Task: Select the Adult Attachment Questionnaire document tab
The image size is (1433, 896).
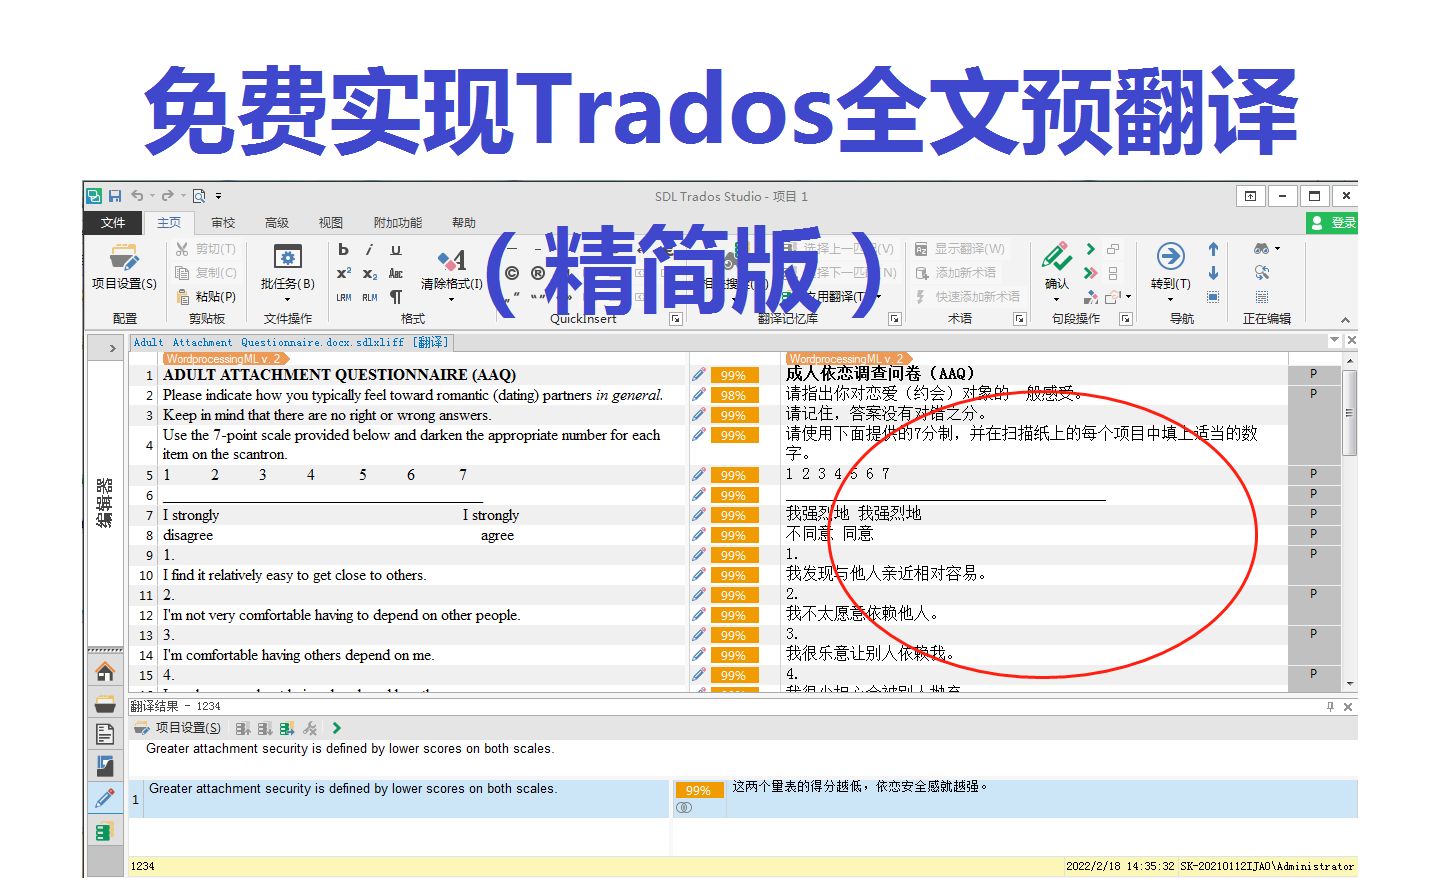Action: point(291,342)
